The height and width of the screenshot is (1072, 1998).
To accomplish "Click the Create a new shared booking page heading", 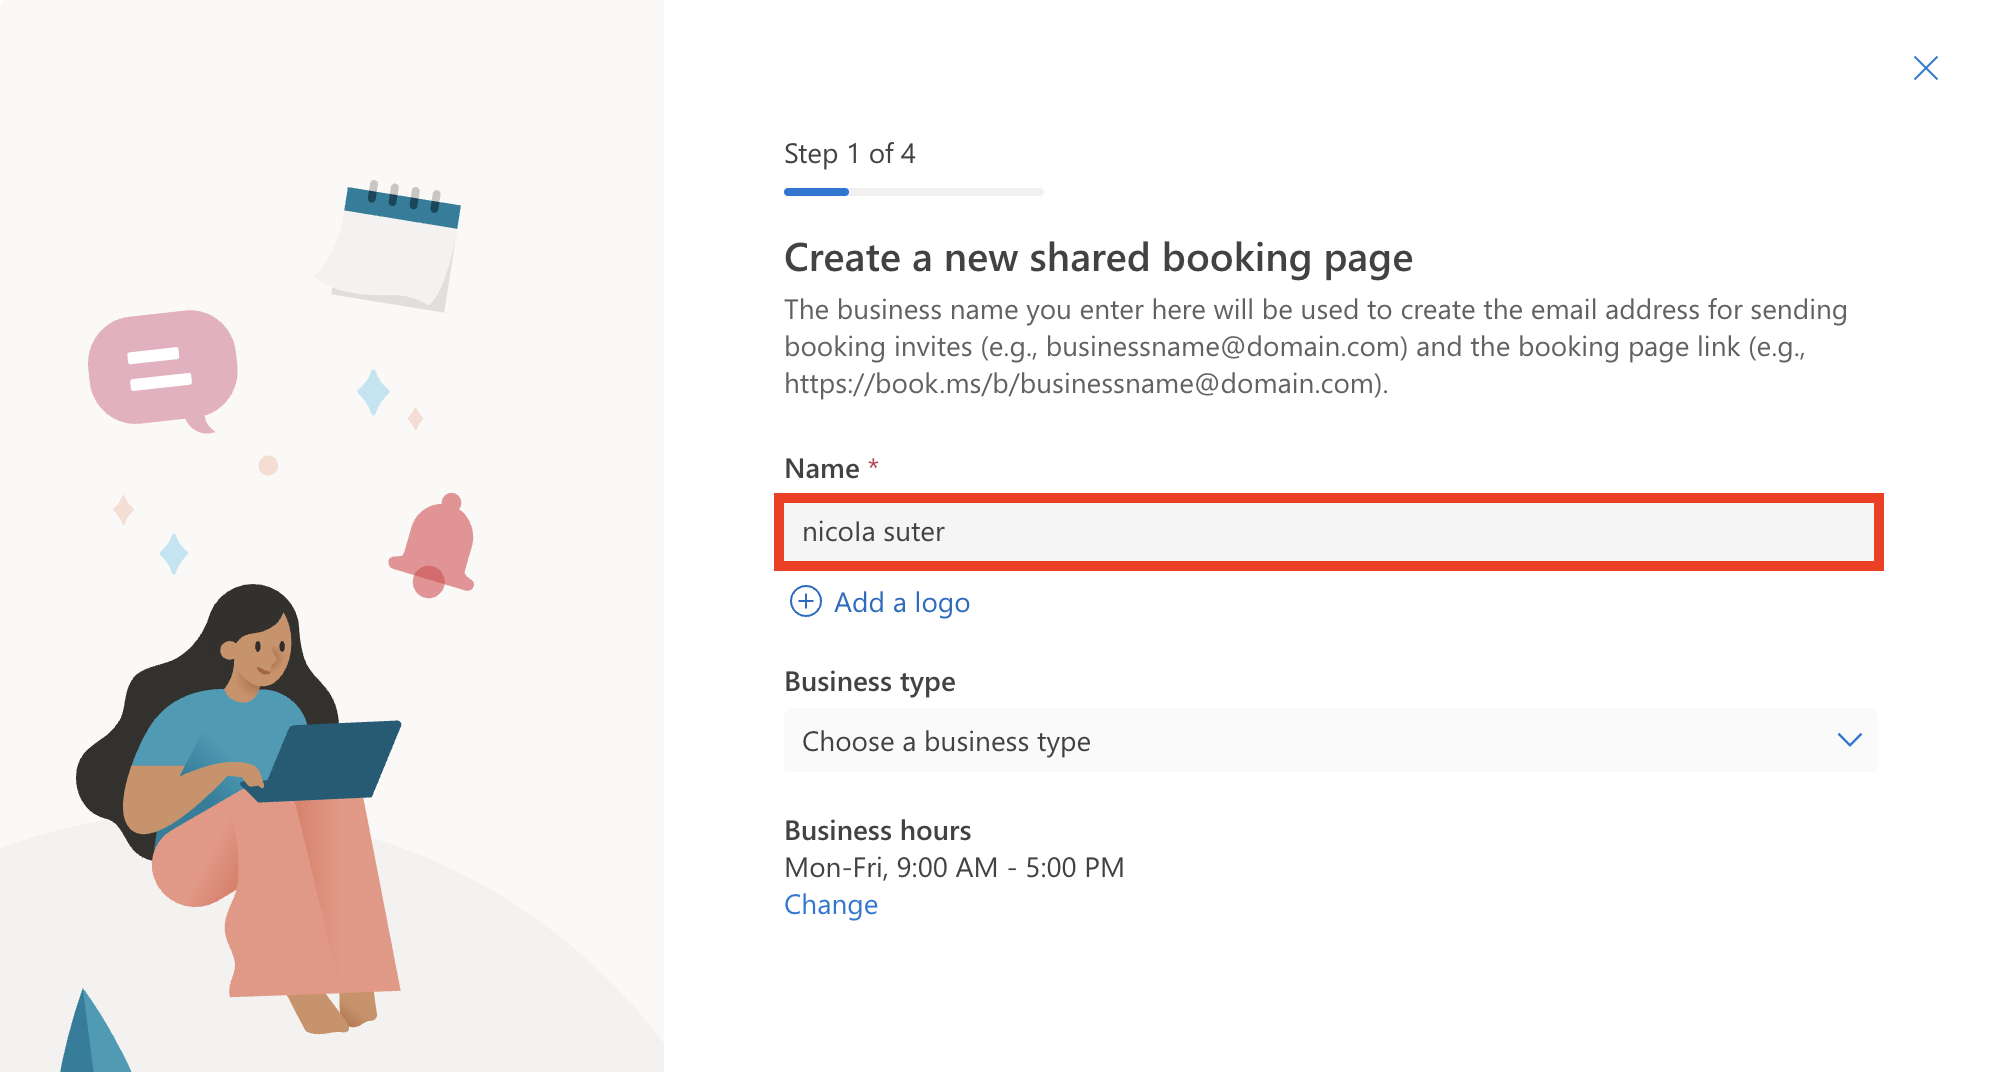I will point(1098,257).
